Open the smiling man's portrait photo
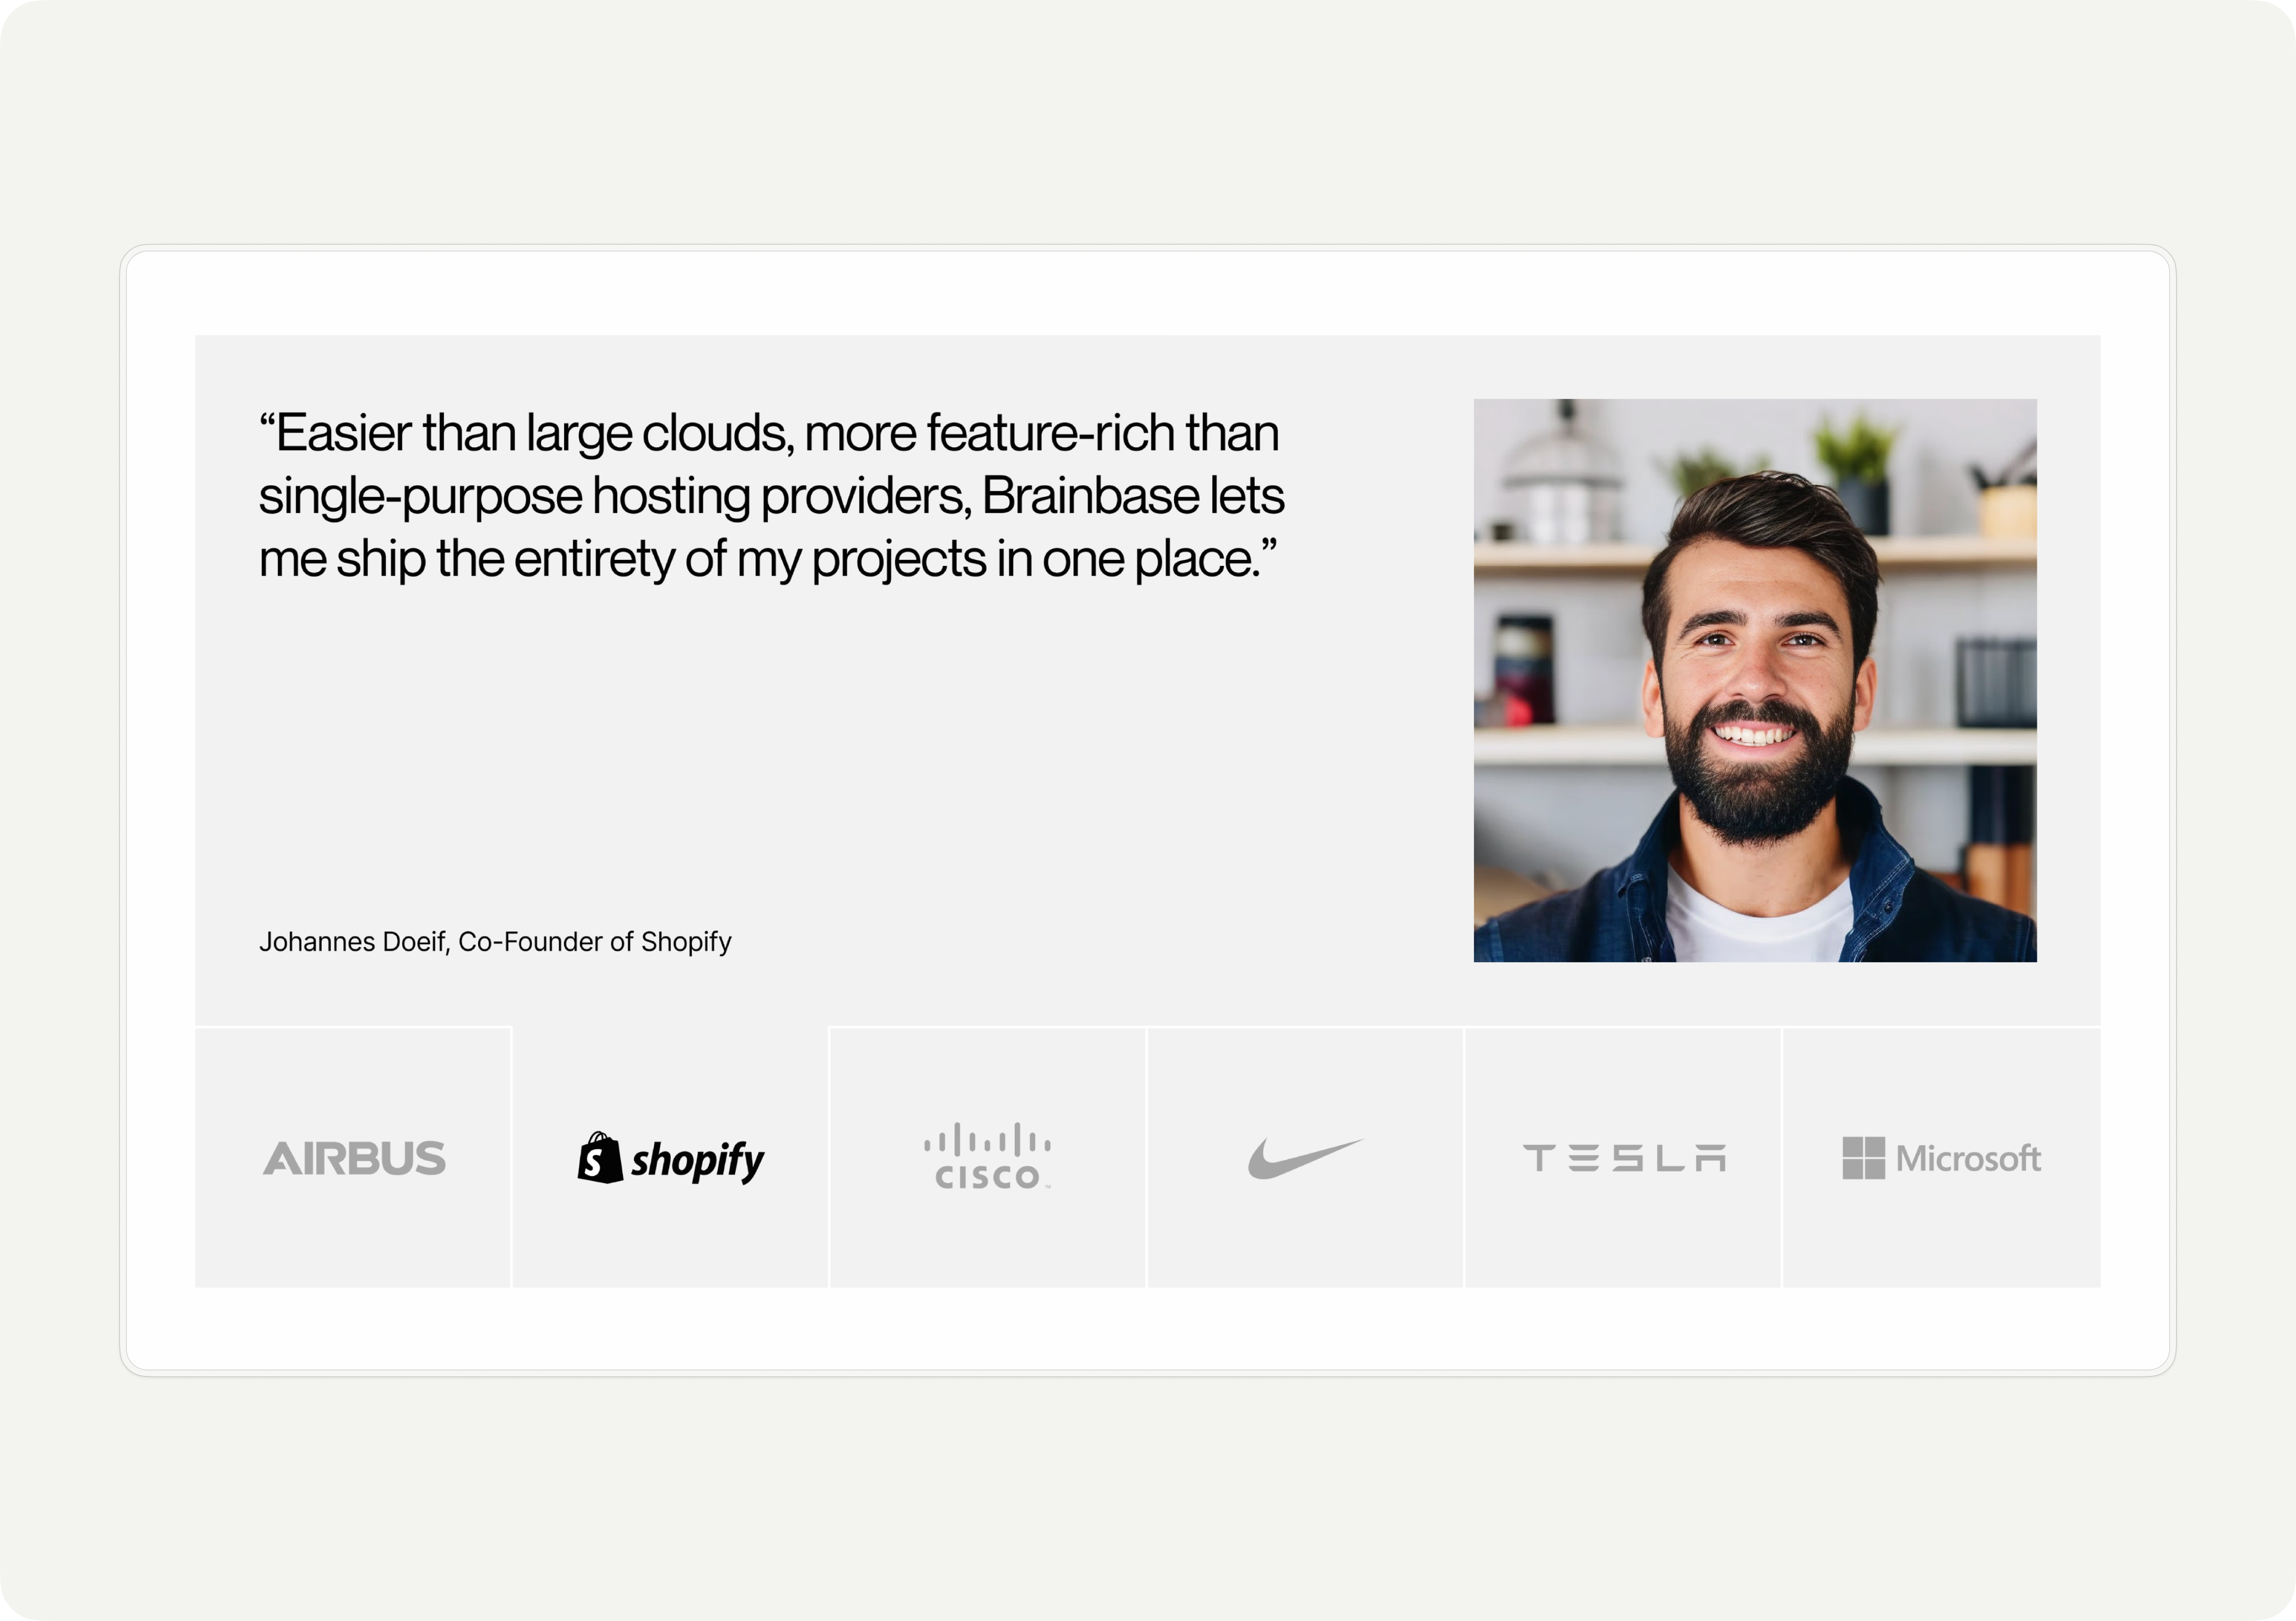The width and height of the screenshot is (2296, 1621). (x=1755, y=680)
